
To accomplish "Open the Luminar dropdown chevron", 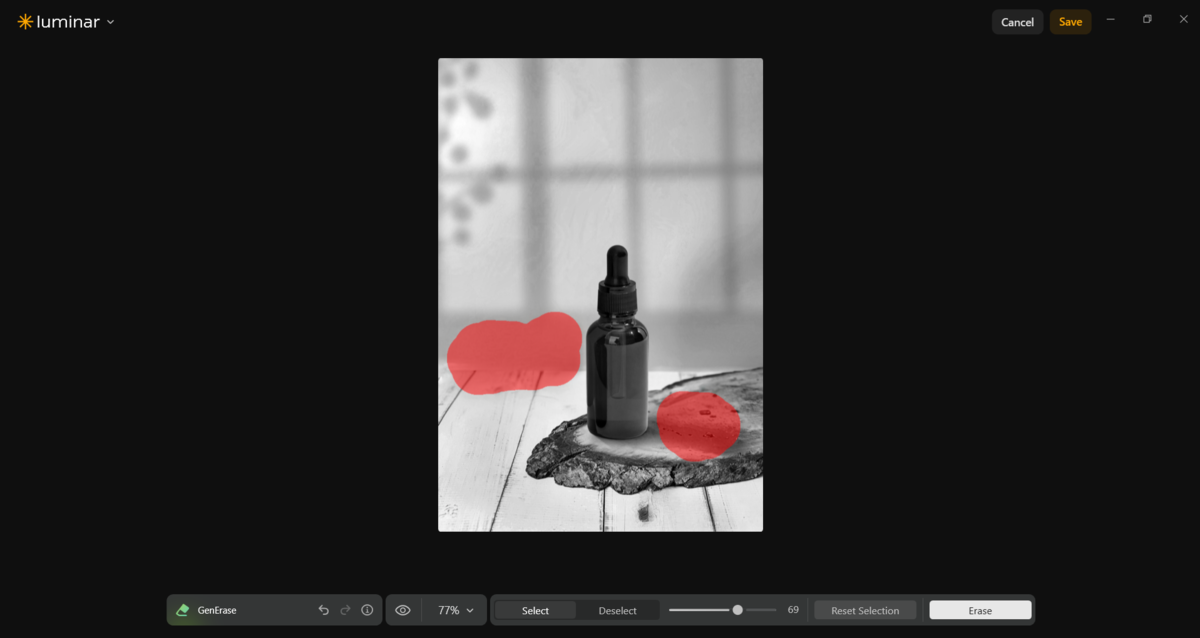I will point(110,22).
